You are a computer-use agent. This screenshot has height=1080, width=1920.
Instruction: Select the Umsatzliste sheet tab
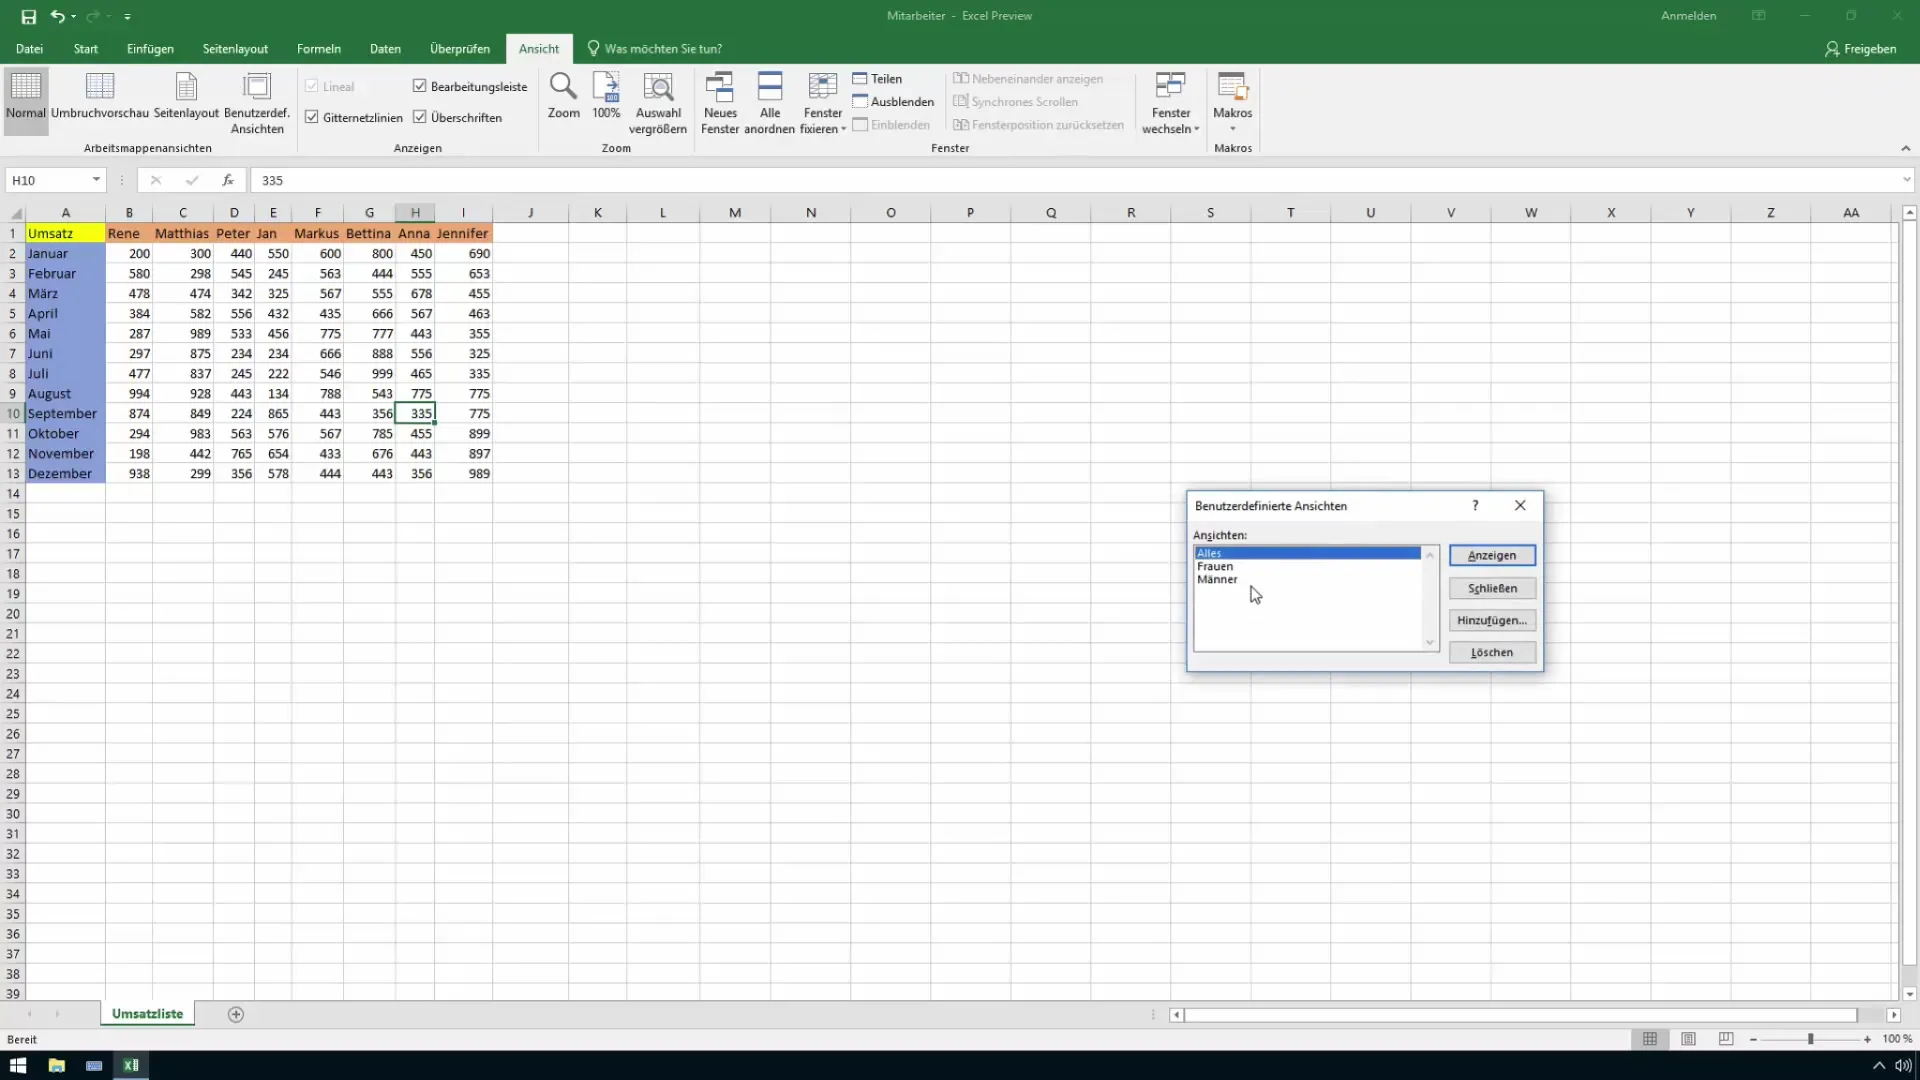click(x=147, y=1014)
